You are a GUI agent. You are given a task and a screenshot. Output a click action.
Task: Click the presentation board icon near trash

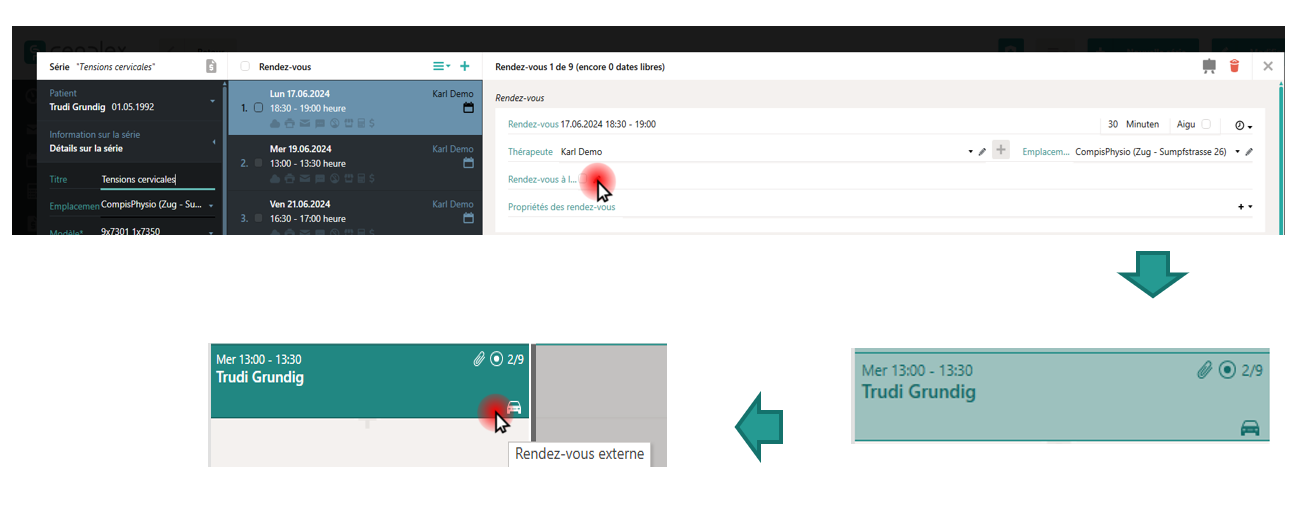pos(1209,66)
